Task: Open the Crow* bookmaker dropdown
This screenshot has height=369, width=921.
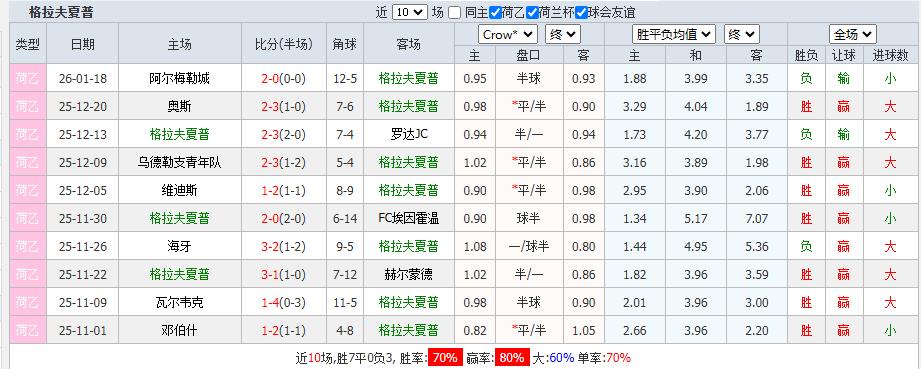Action: 507,35
